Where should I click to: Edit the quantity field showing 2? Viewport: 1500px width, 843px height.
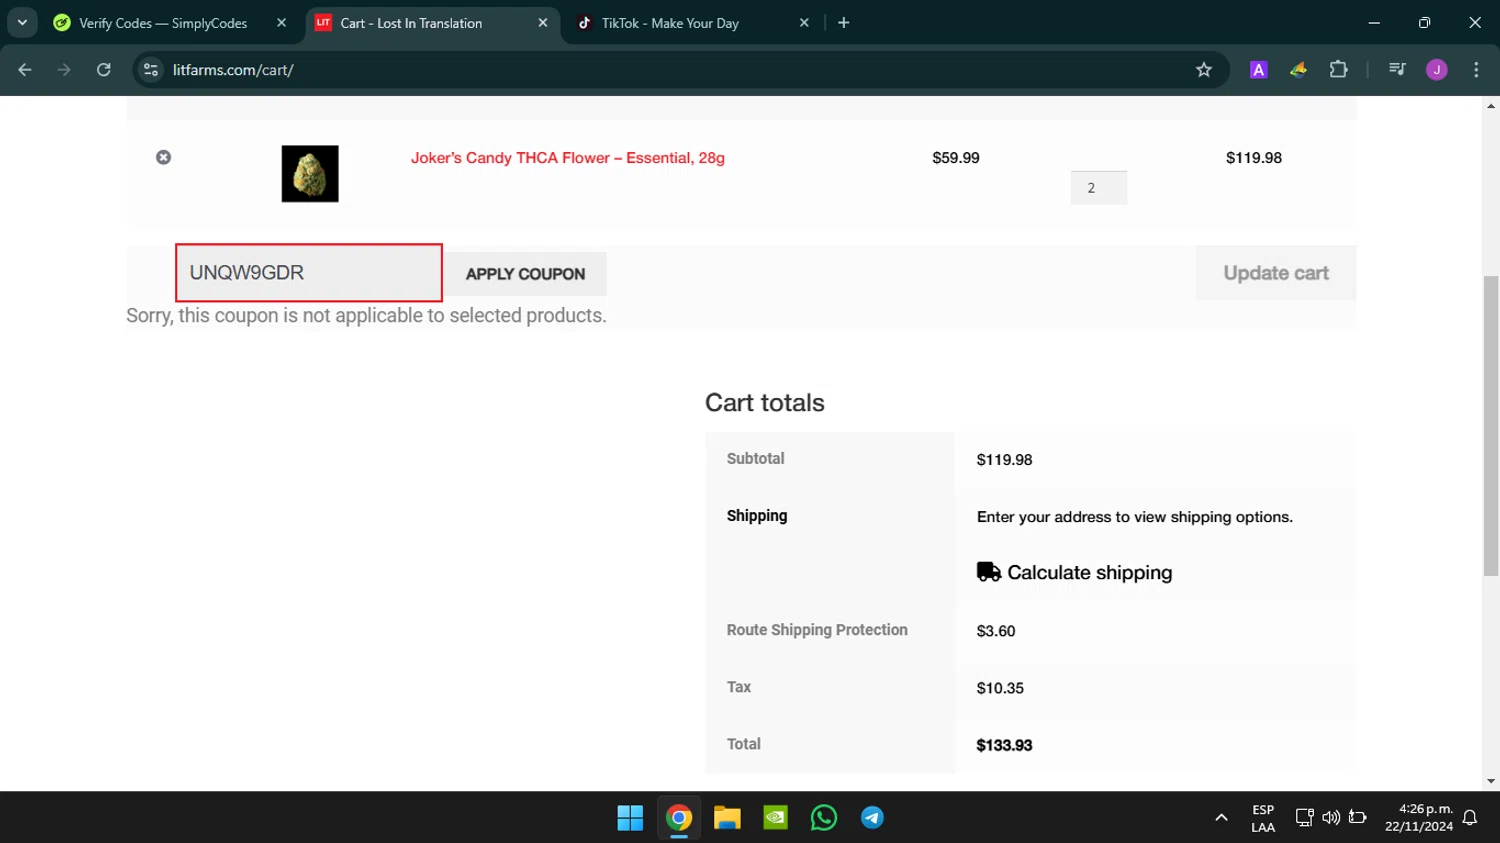click(1099, 188)
